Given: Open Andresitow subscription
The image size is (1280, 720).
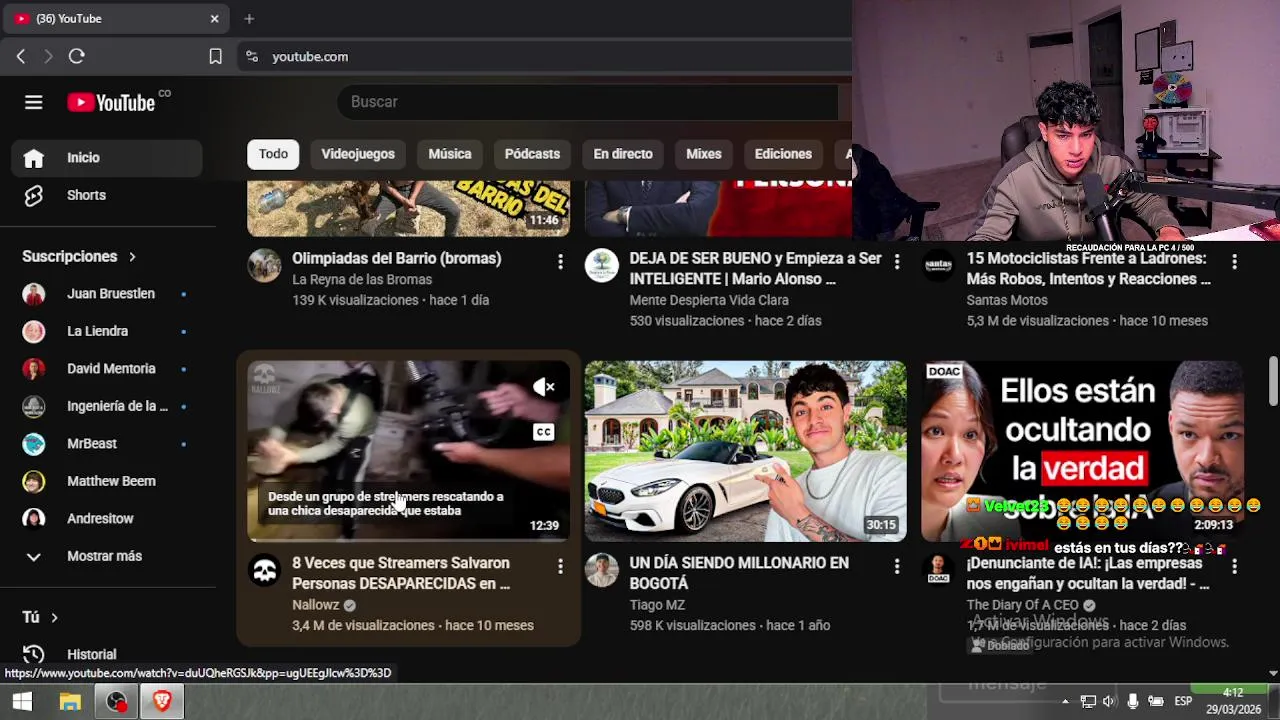Looking at the screenshot, I should [107, 519].
